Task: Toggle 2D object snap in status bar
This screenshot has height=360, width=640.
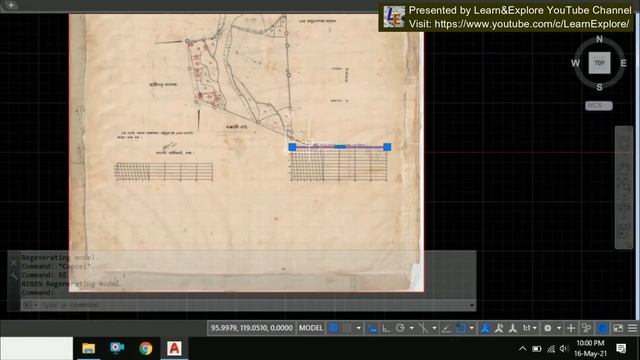Action: (x=461, y=328)
